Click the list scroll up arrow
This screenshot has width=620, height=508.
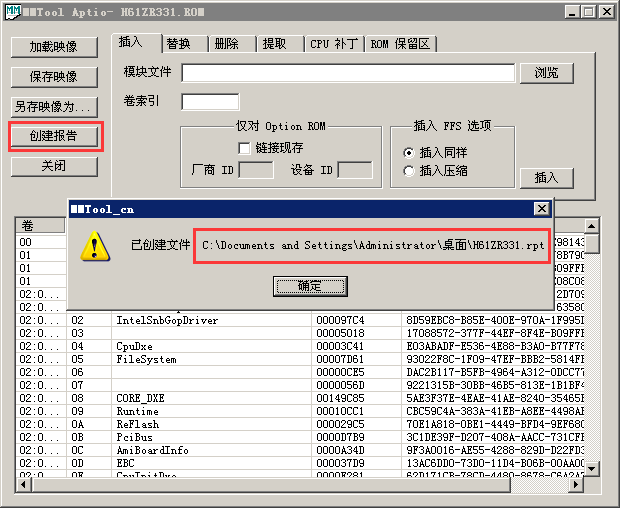592,226
